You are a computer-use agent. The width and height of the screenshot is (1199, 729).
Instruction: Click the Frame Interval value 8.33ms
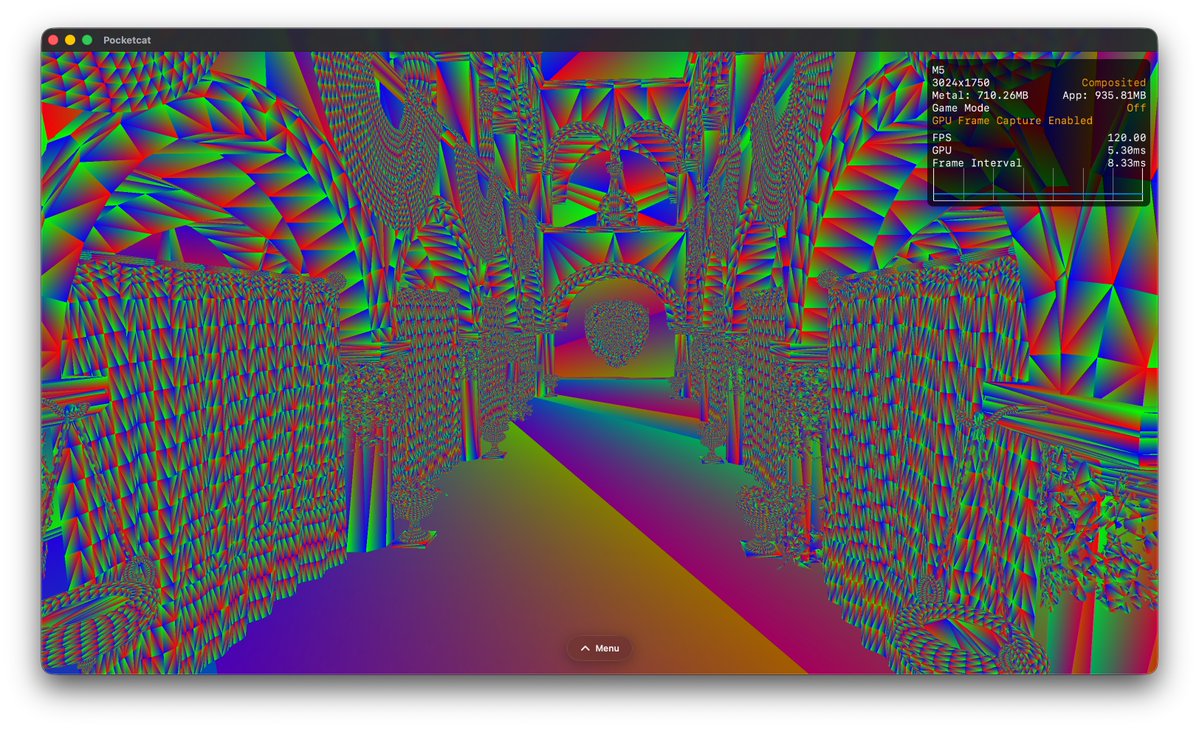1126,163
